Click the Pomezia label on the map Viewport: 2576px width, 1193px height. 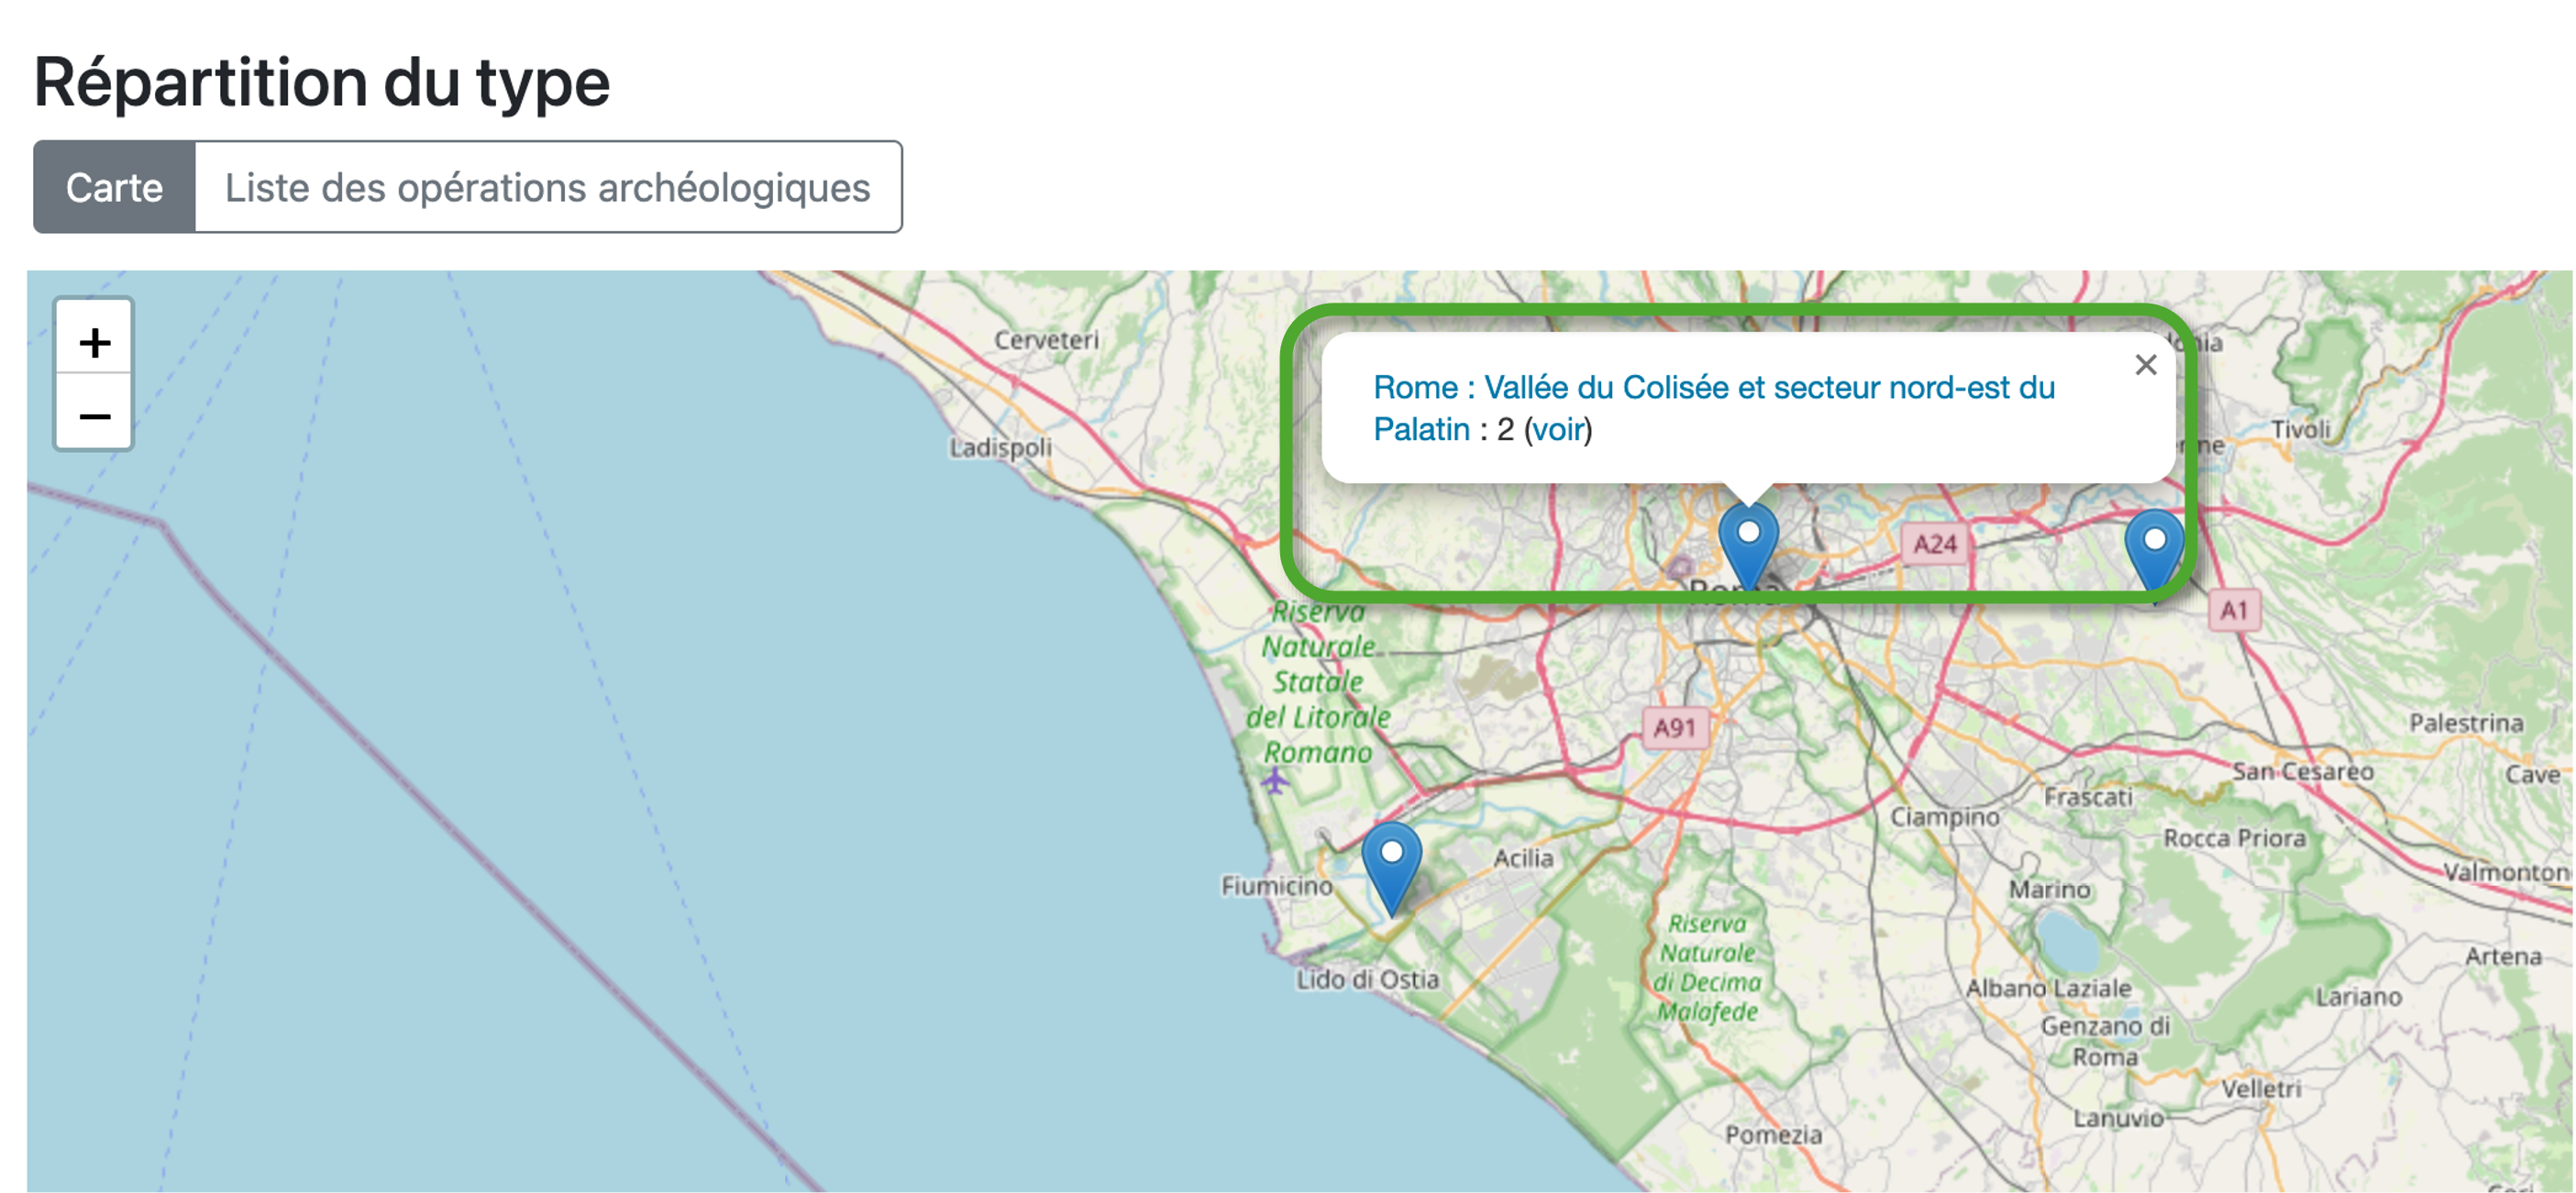click(x=1773, y=1134)
